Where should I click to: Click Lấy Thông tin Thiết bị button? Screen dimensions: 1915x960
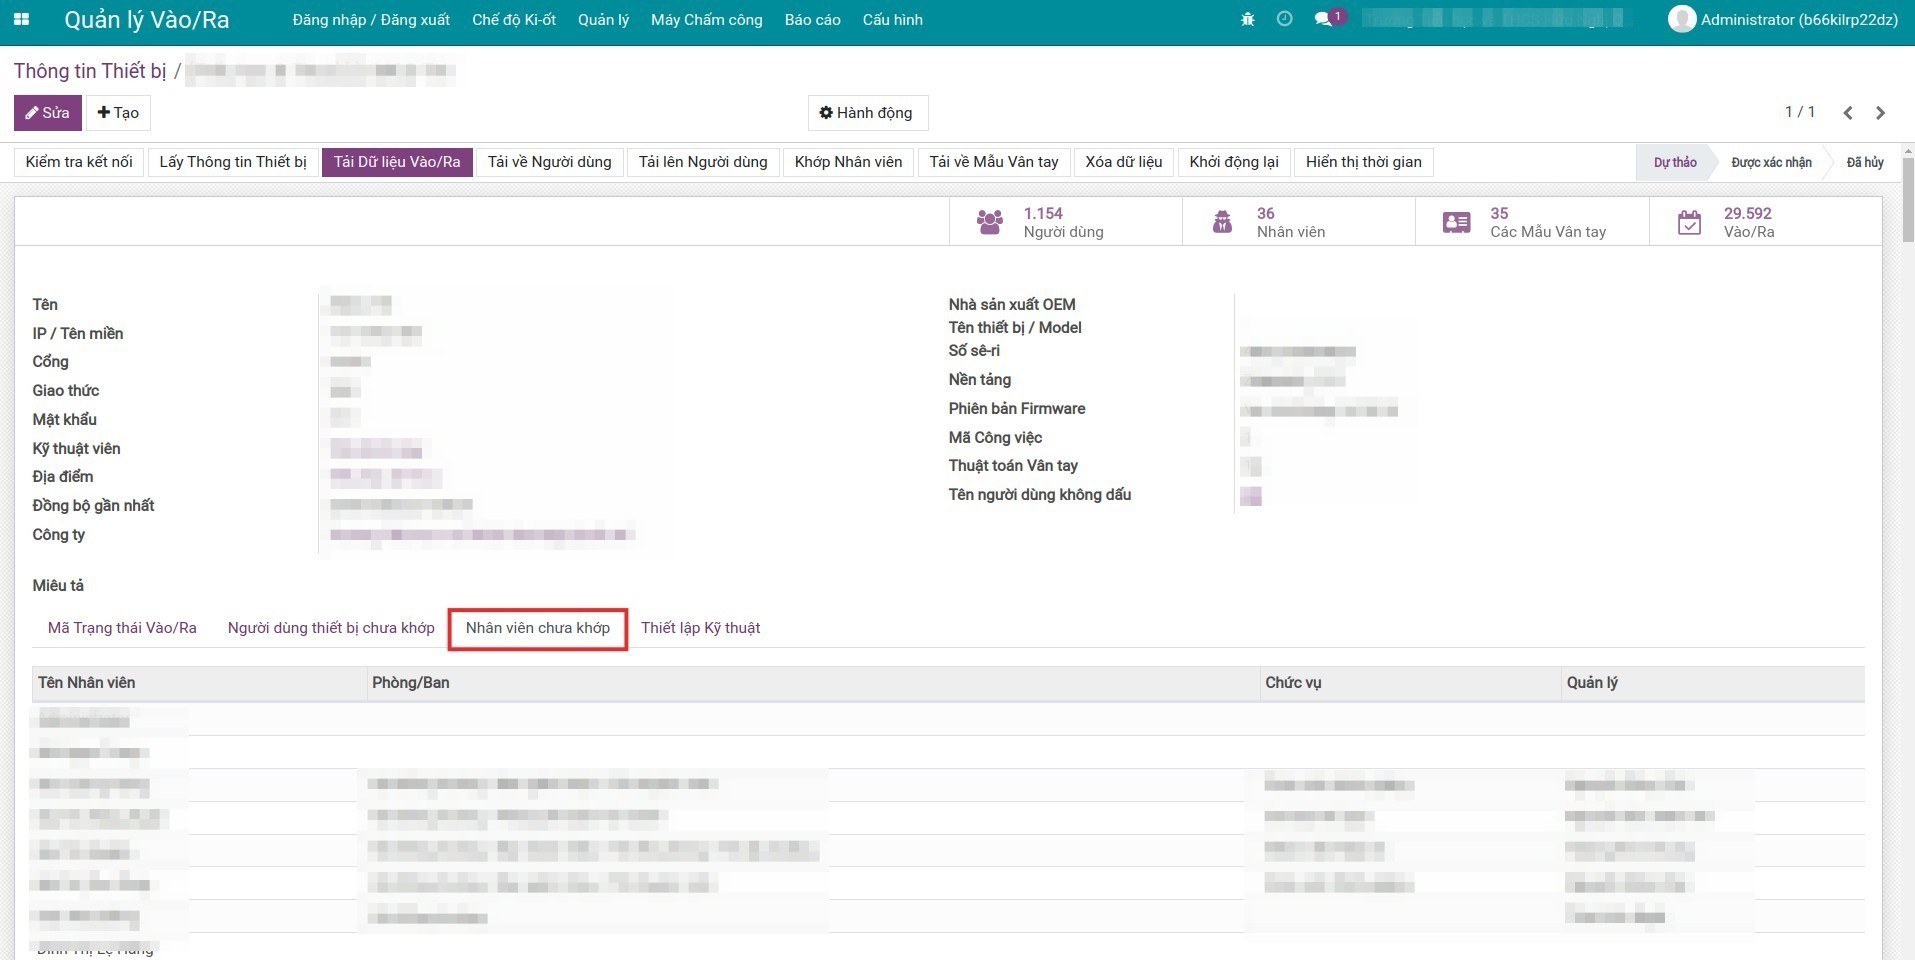(x=233, y=162)
